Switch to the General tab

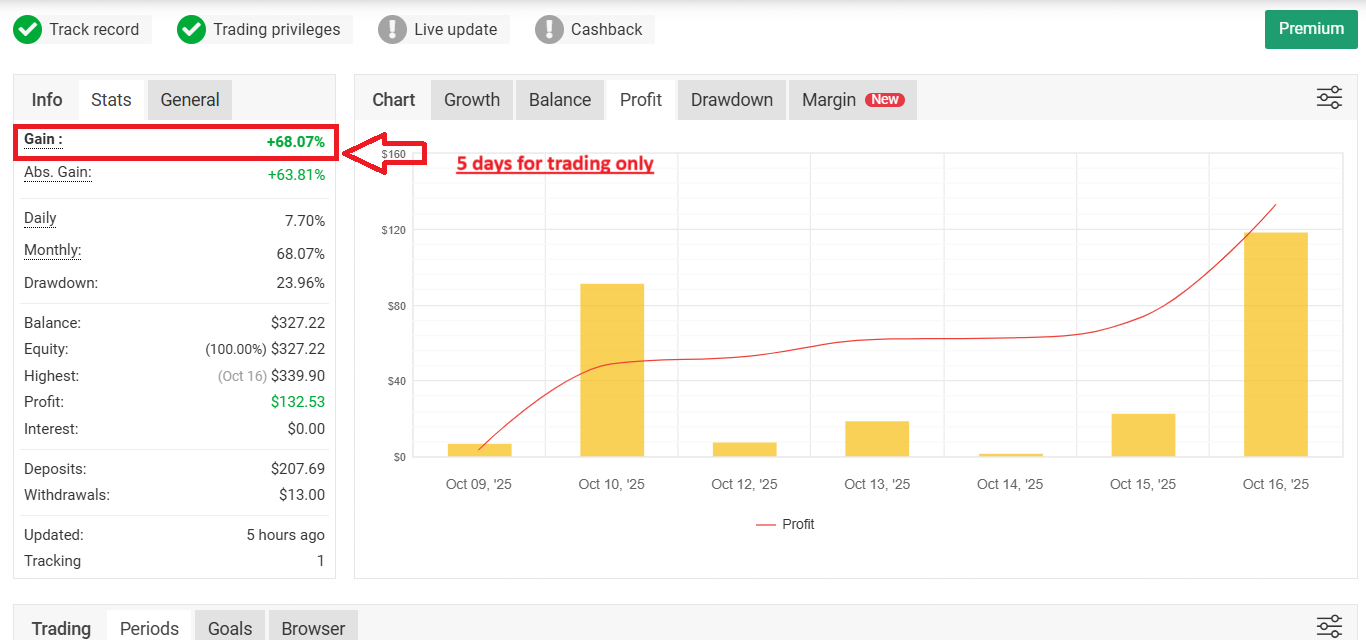(190, 100)
